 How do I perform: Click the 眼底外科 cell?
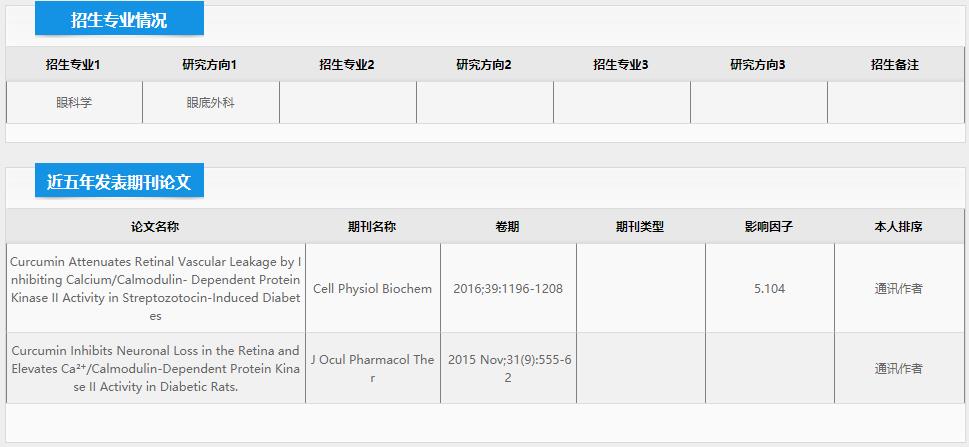point(211,103)
